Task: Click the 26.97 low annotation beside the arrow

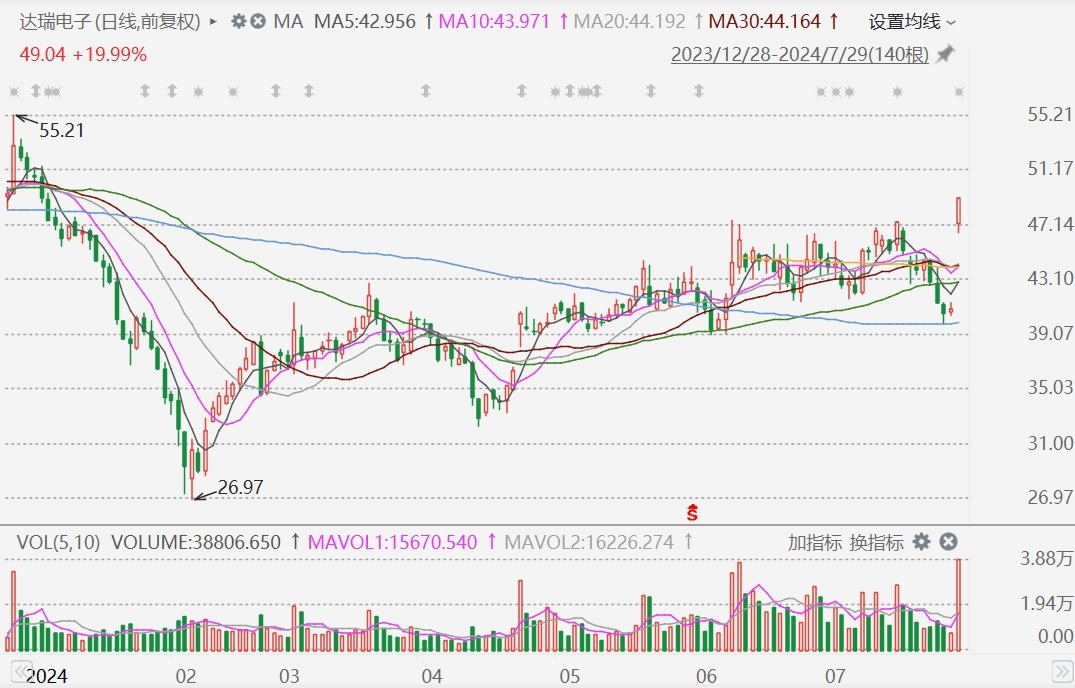Action: click(241, 487)
